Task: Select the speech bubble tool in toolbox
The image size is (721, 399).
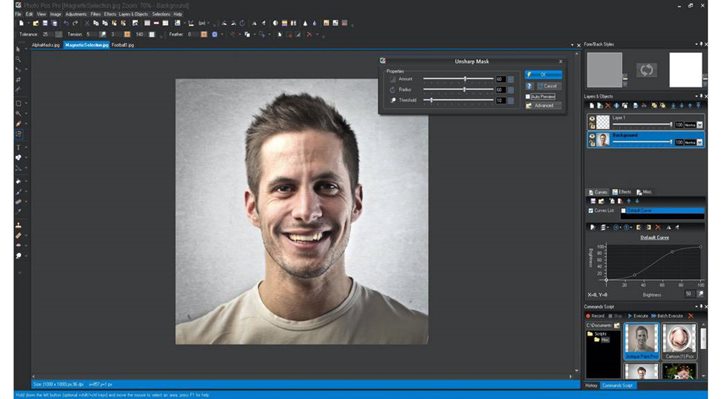Action: [18, 256]
